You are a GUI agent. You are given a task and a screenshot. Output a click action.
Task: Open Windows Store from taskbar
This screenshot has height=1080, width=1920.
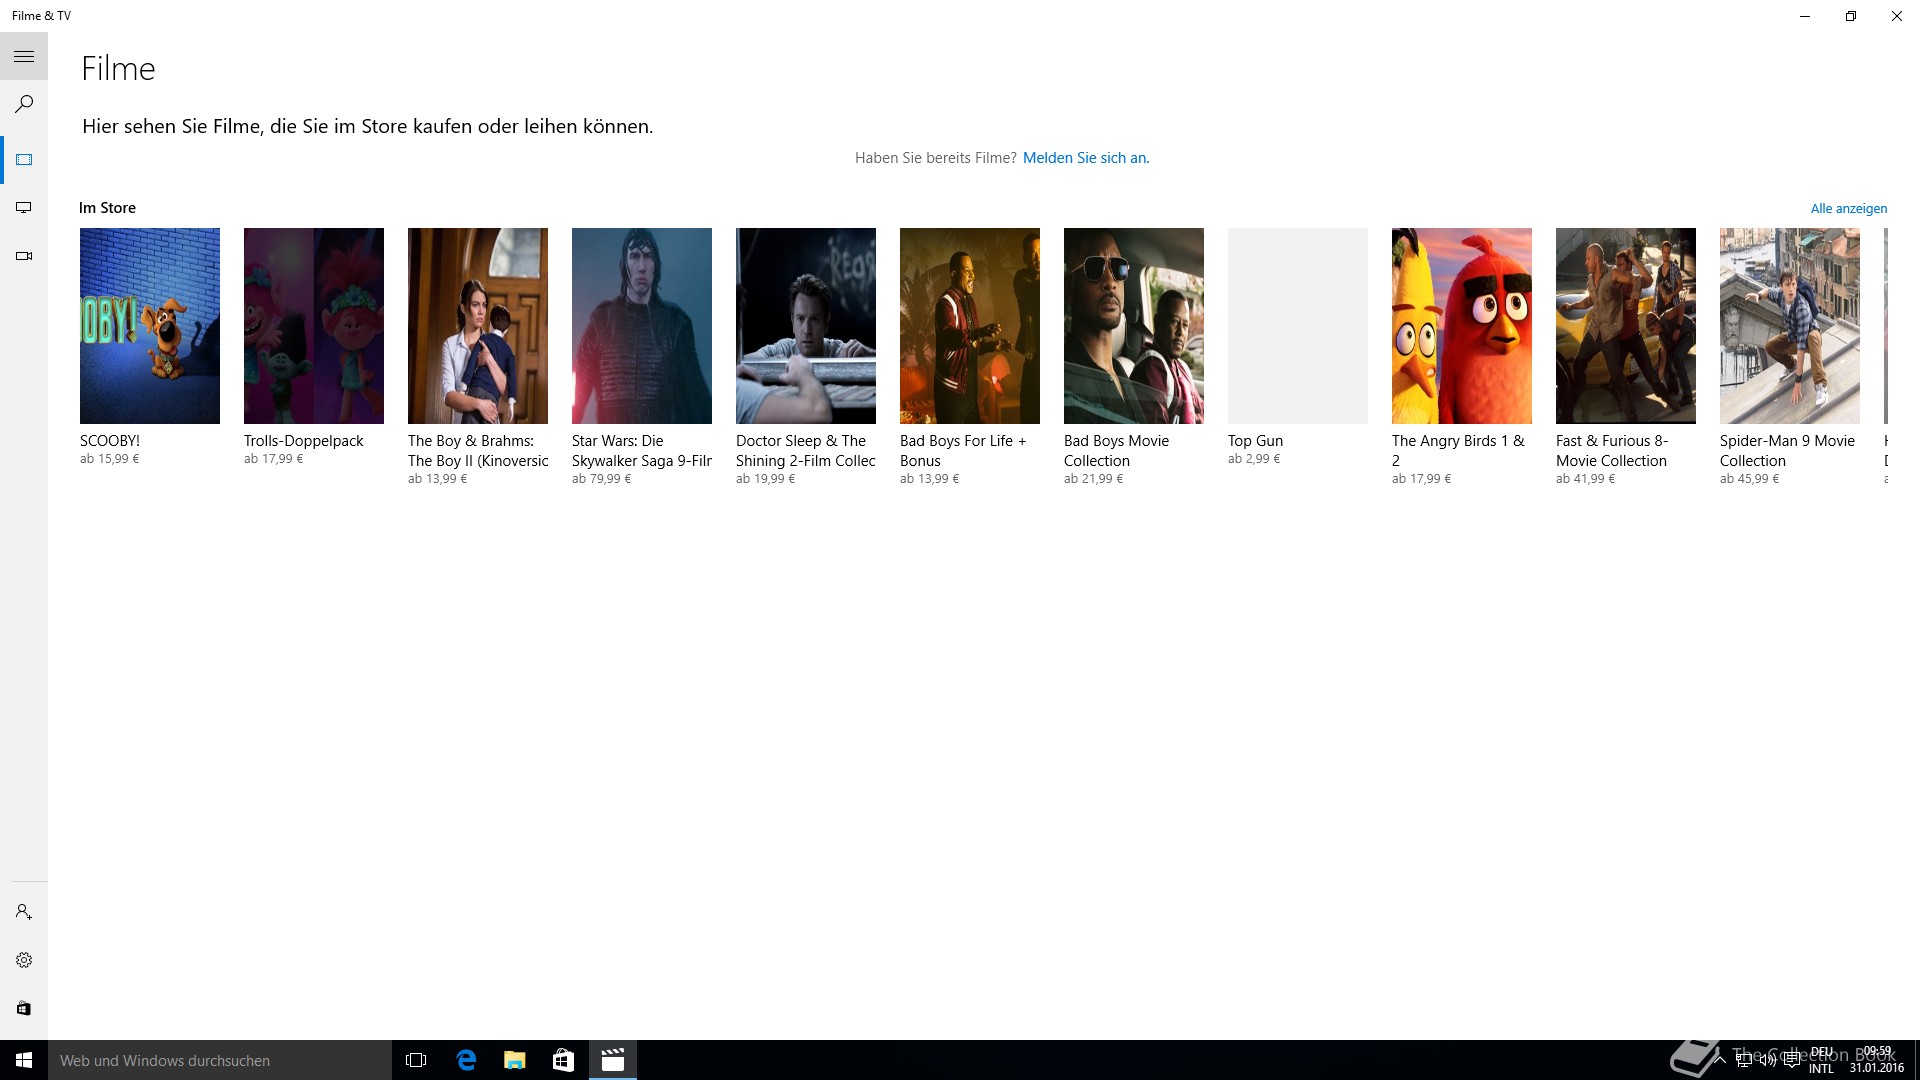point(563,1060)
